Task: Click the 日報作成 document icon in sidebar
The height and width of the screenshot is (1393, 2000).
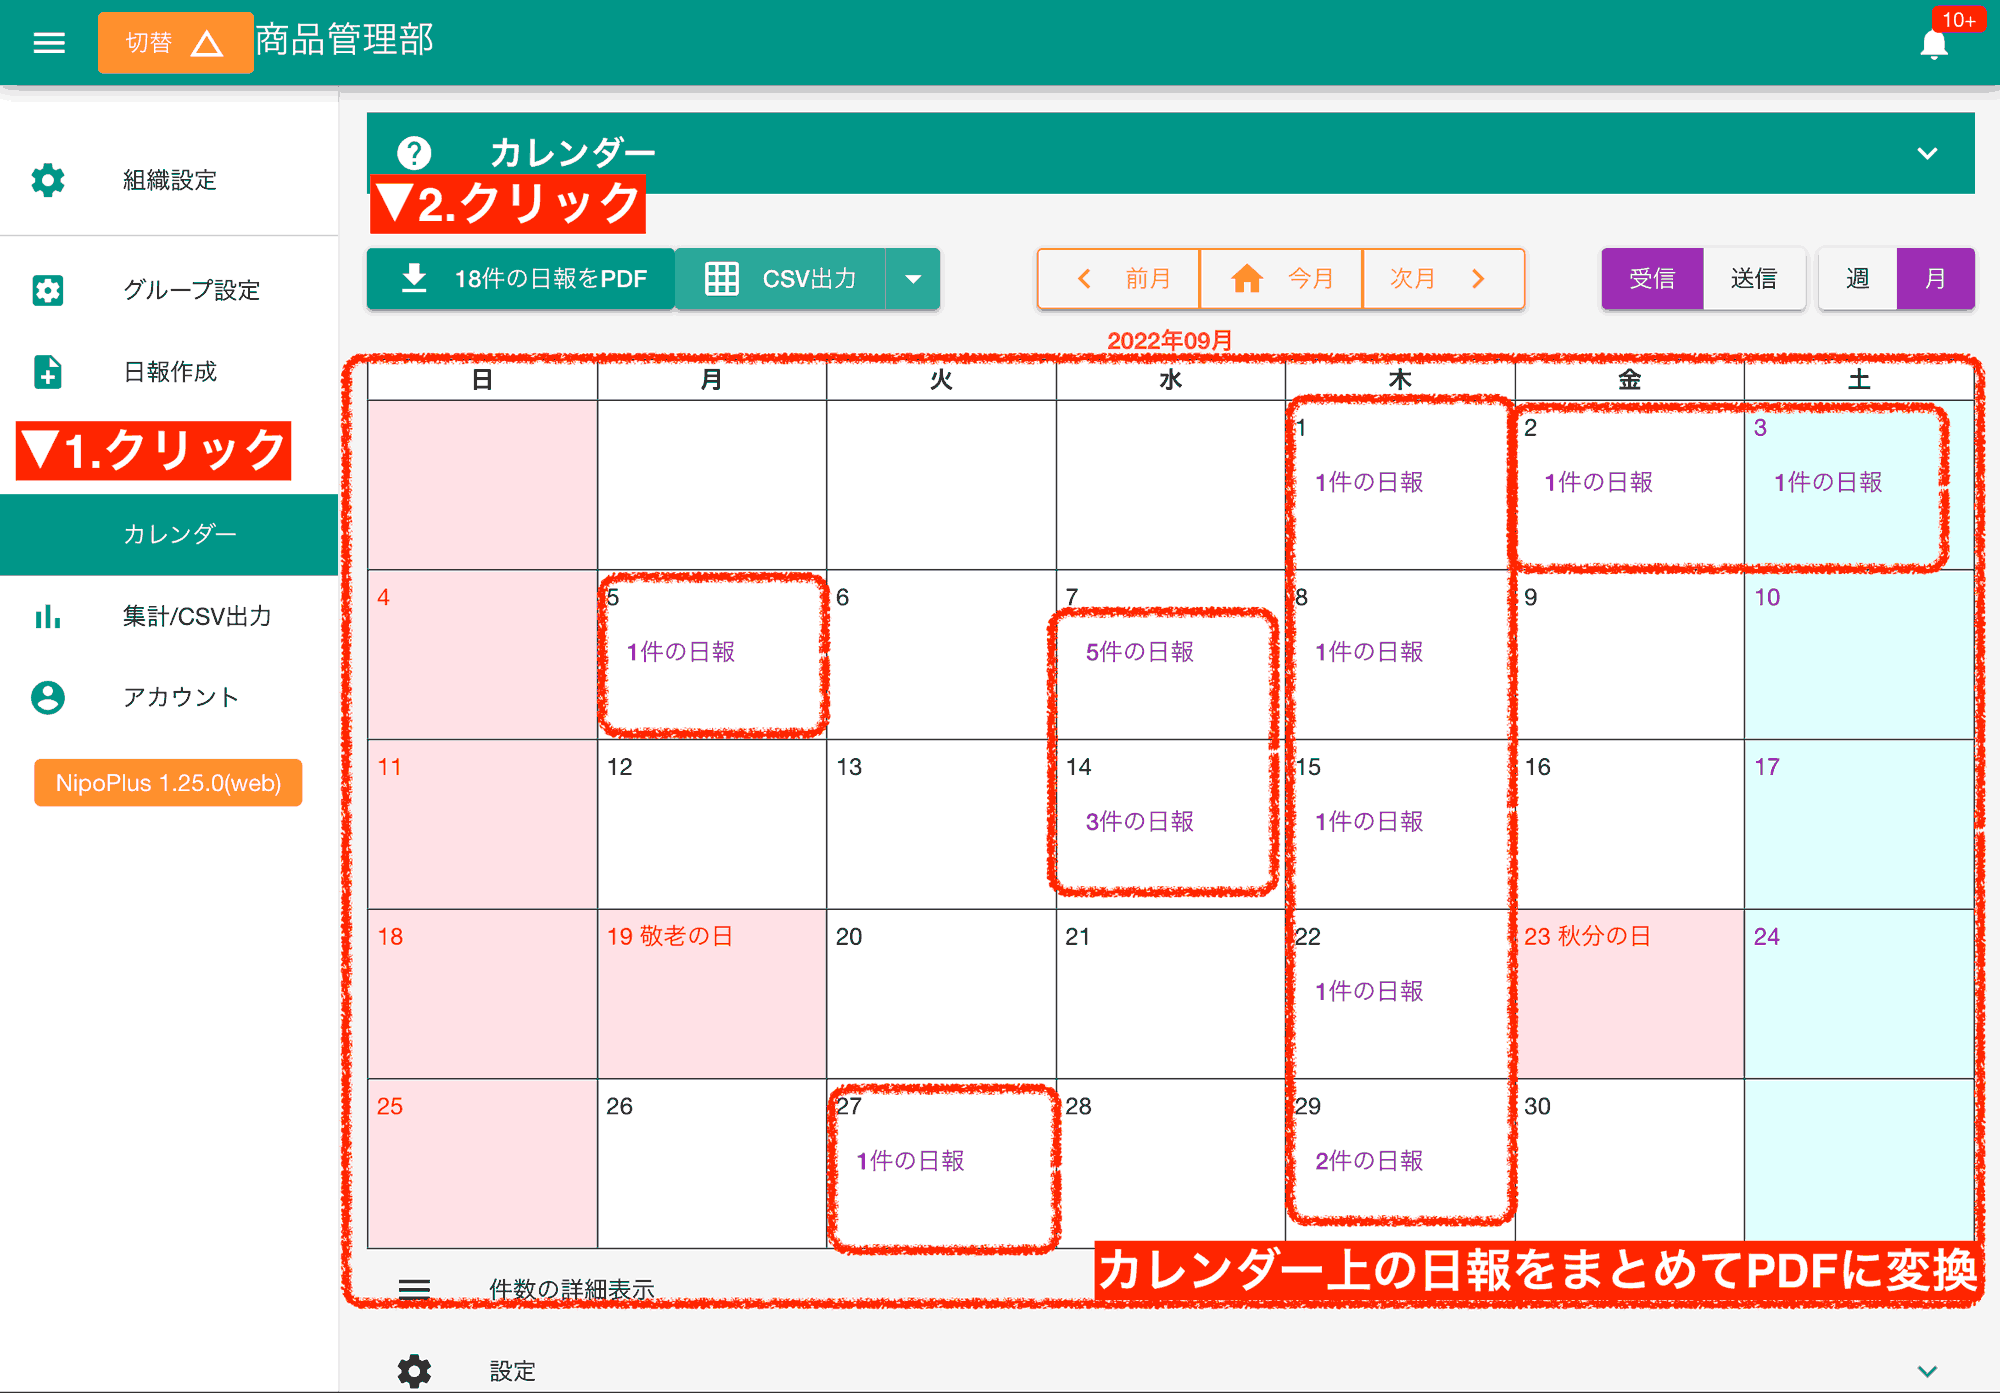Action: [47, 372]
